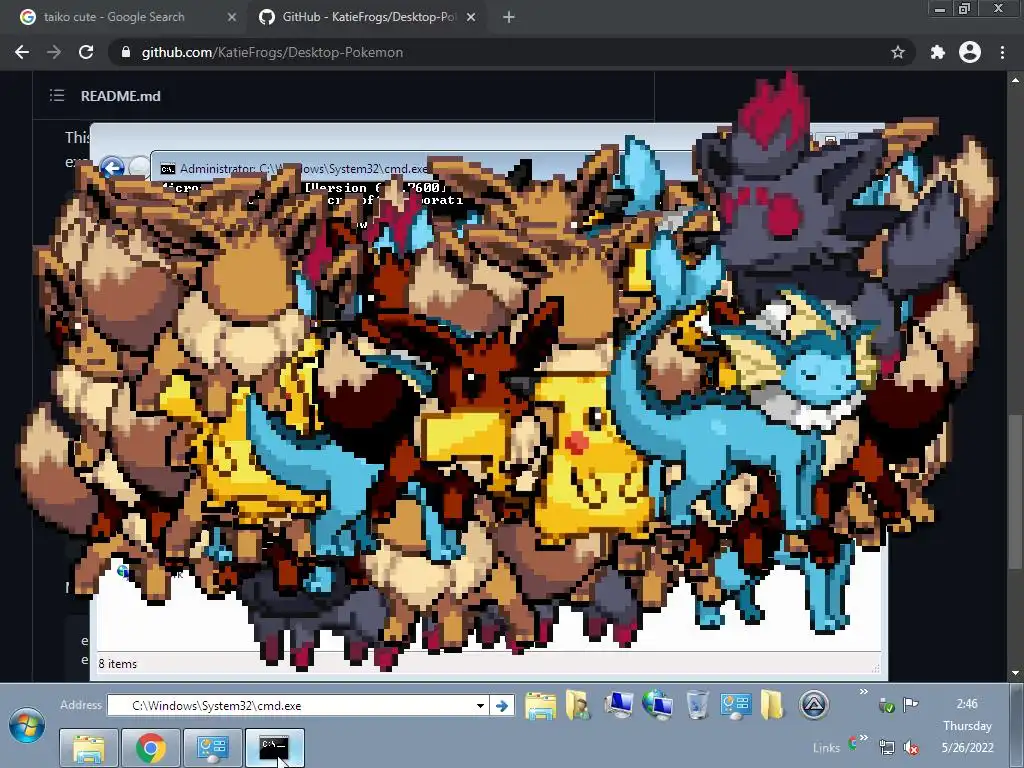Select the cmd.exe taskbar button

coord(275,748)
